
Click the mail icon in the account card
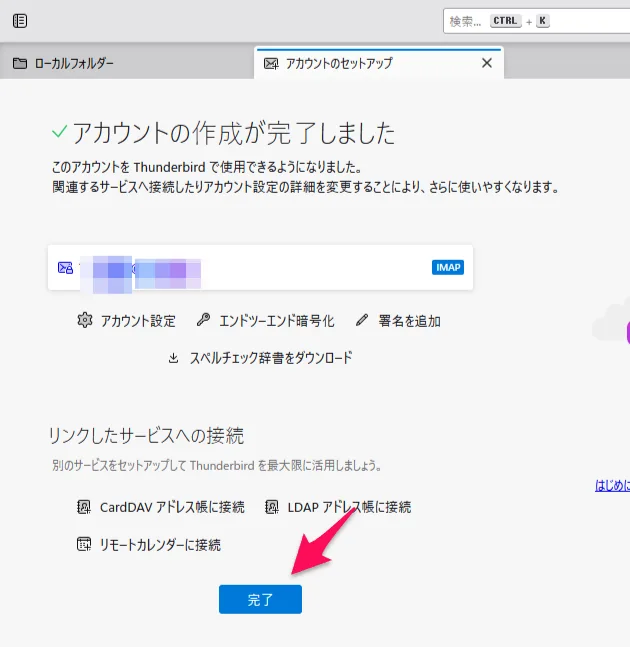click(x=66, y=268)
